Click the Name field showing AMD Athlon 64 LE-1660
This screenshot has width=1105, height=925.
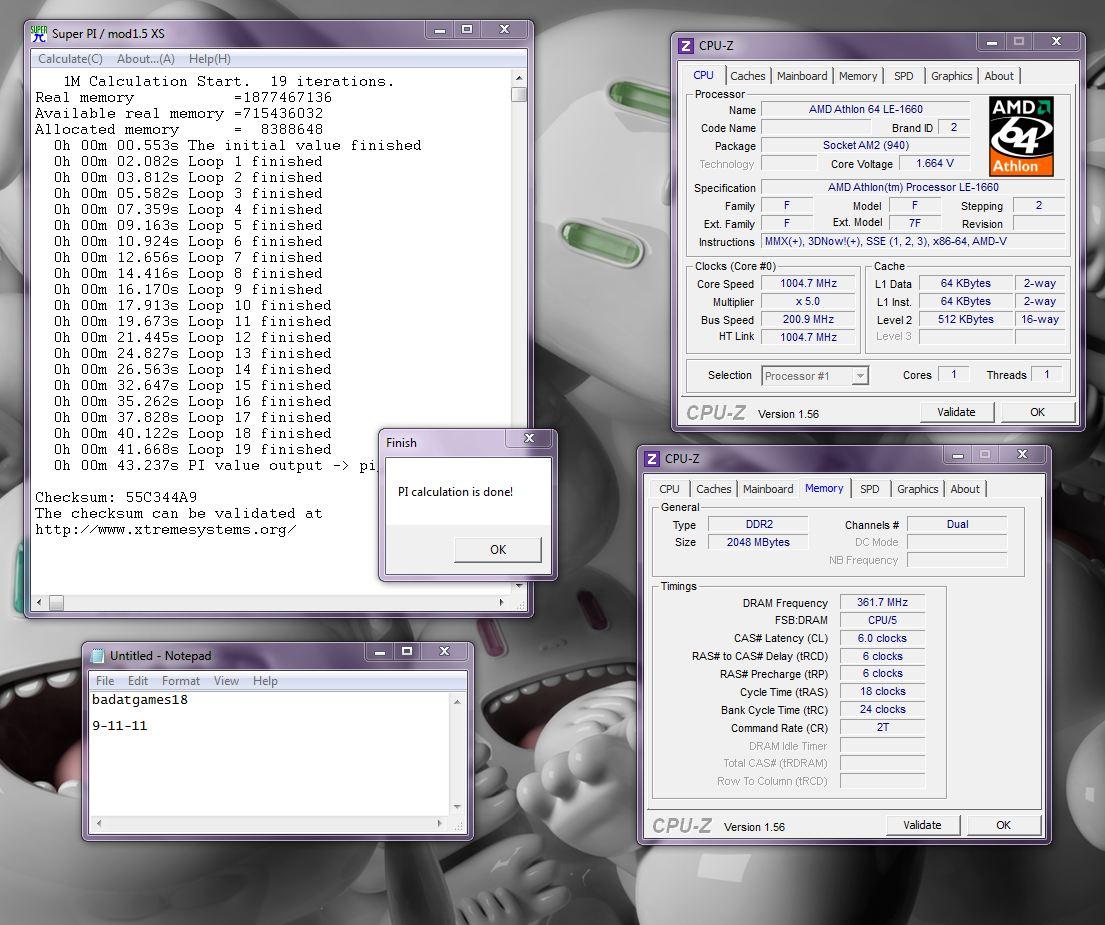point(865,109)
